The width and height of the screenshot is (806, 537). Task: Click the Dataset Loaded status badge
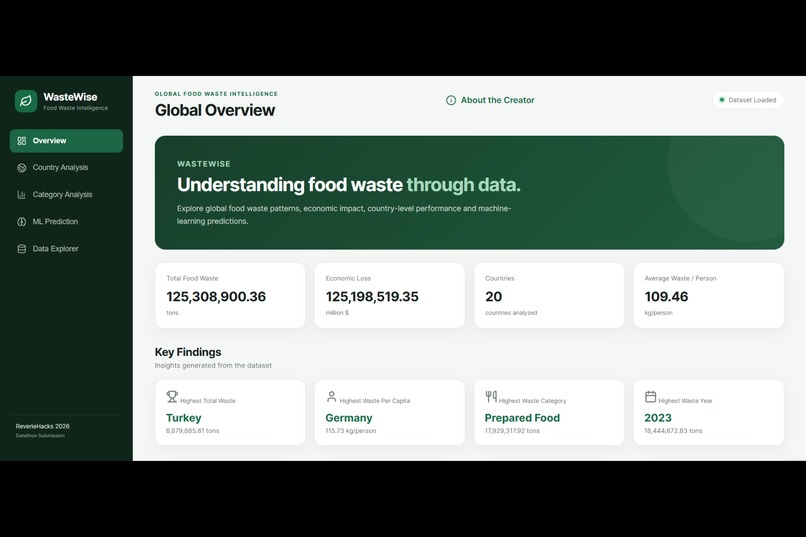748,100
